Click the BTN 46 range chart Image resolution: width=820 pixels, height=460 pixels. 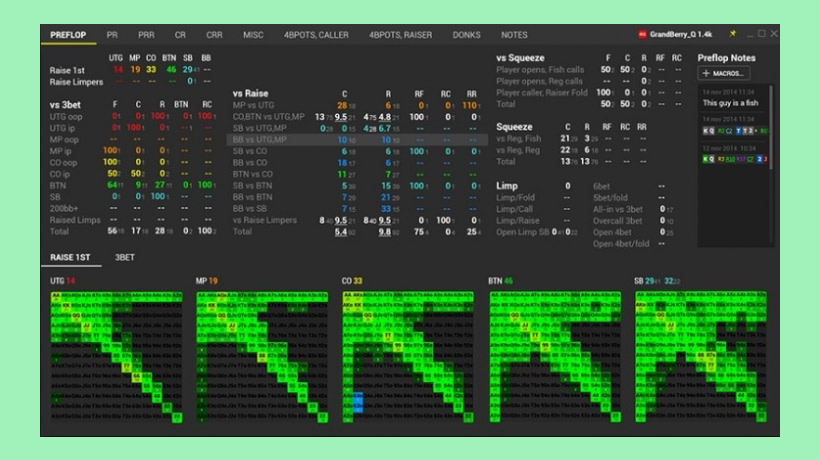point(555,357)
